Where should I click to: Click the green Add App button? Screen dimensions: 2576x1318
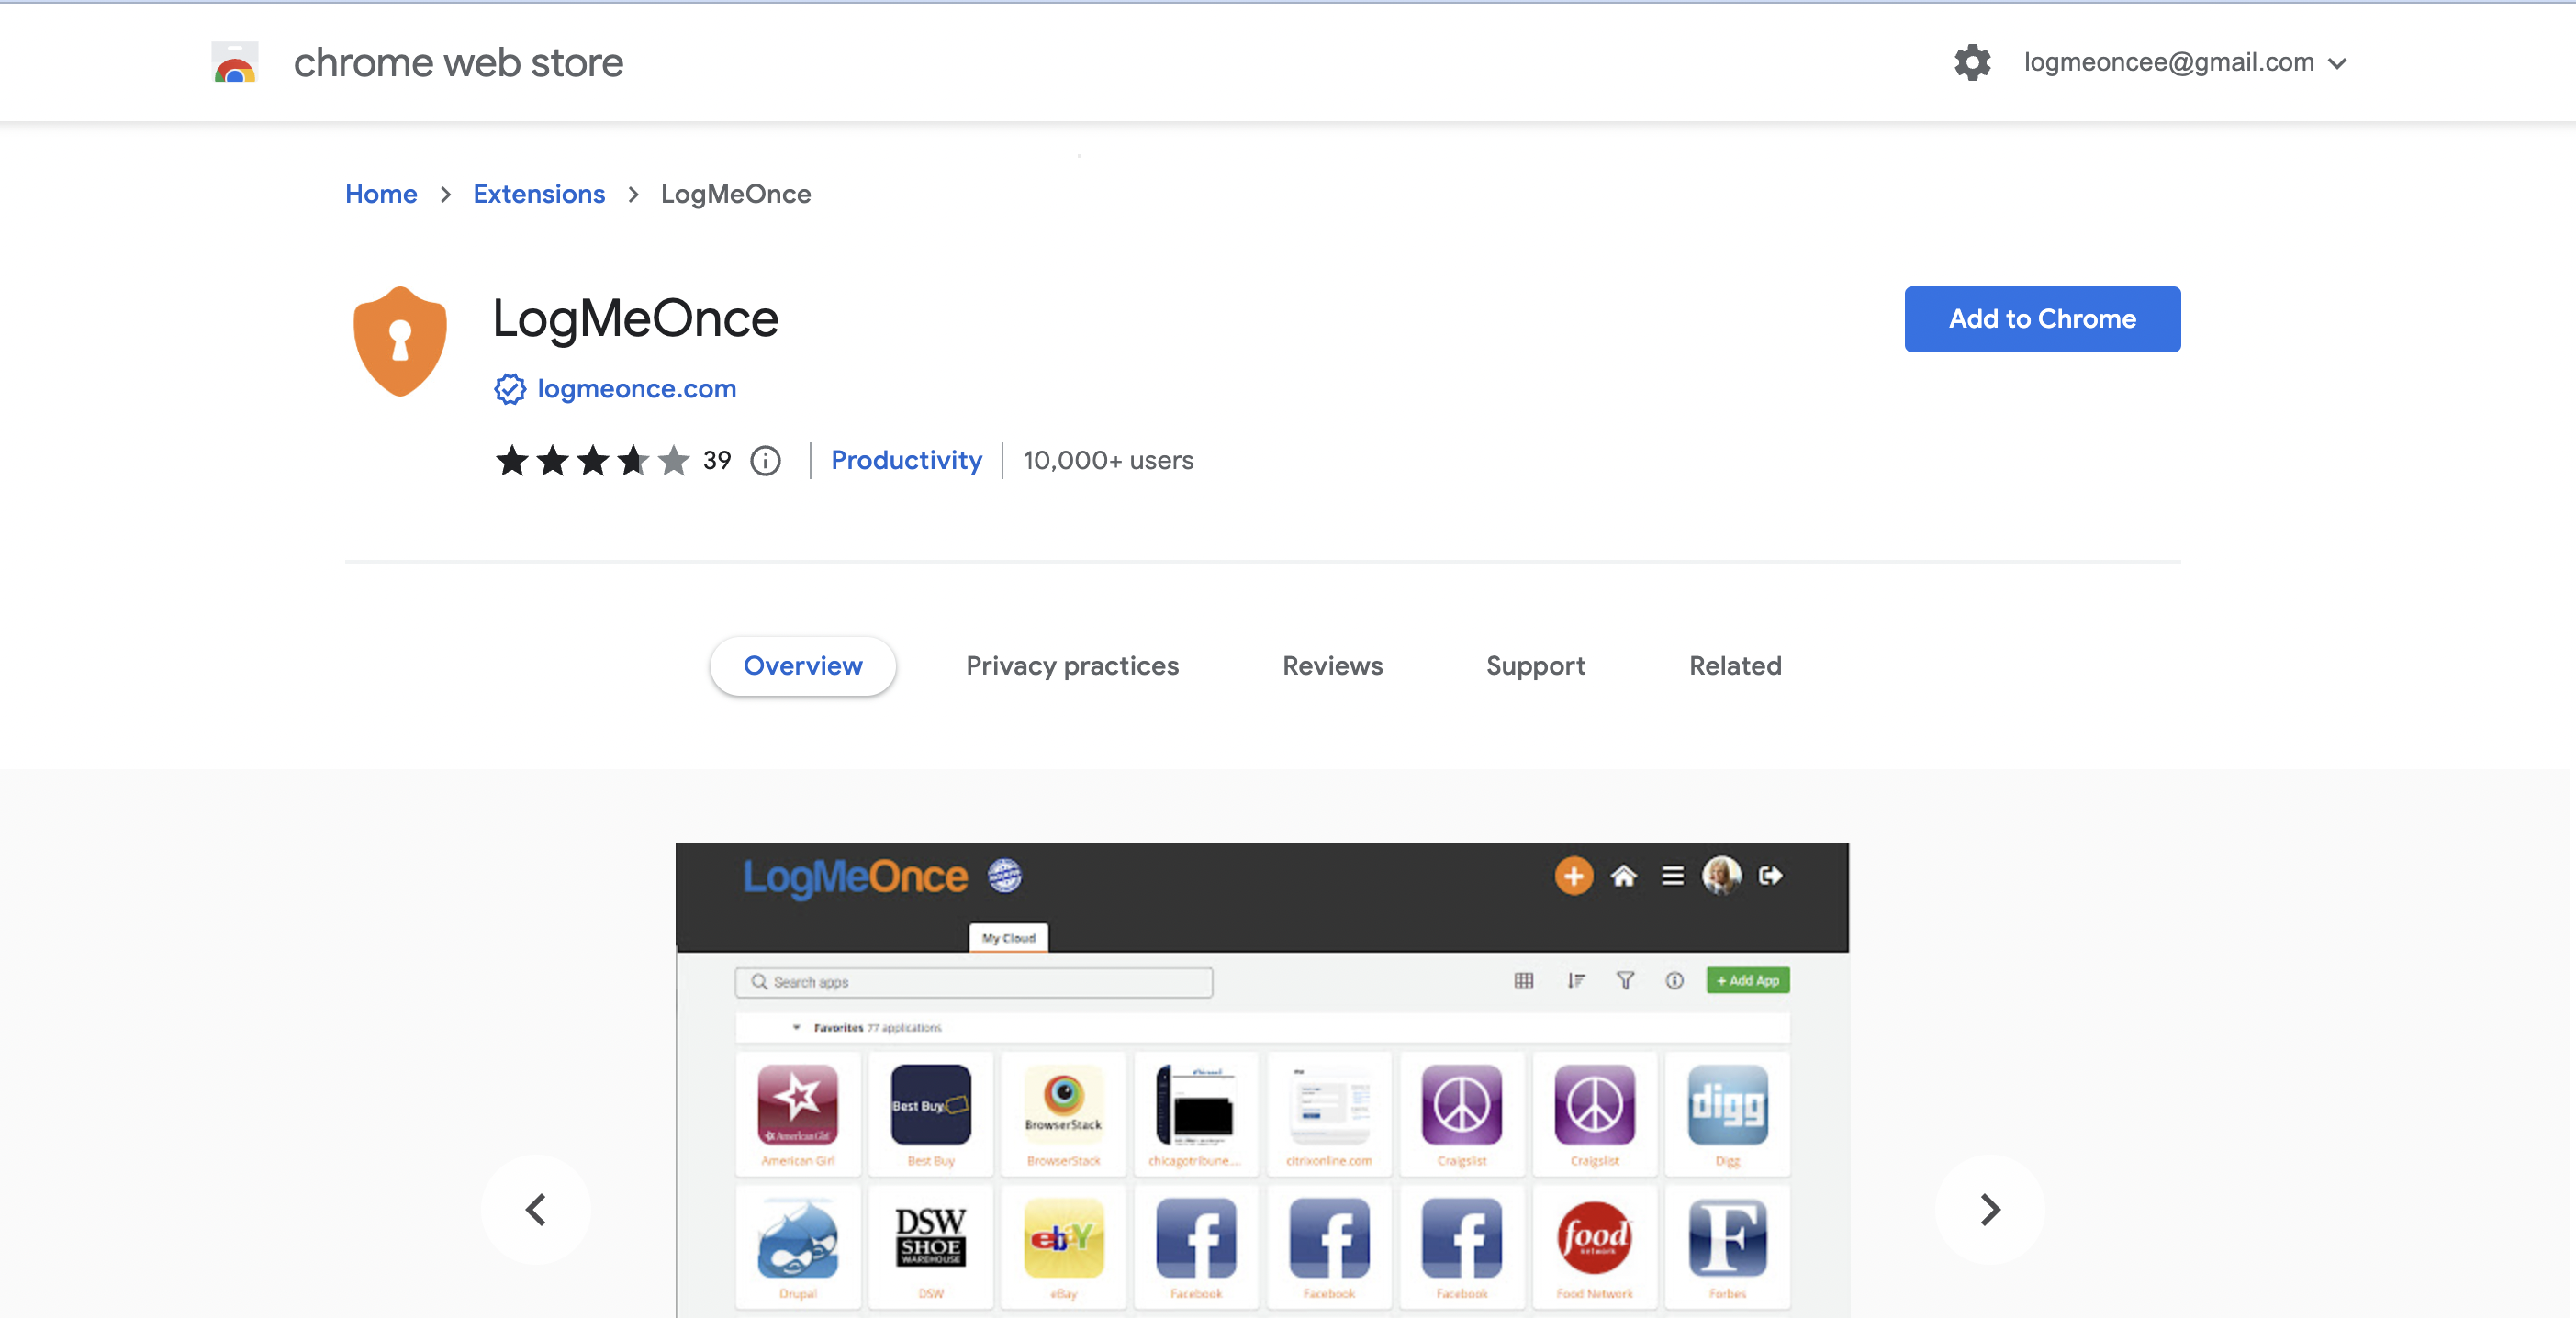(x=1748, y=981)
